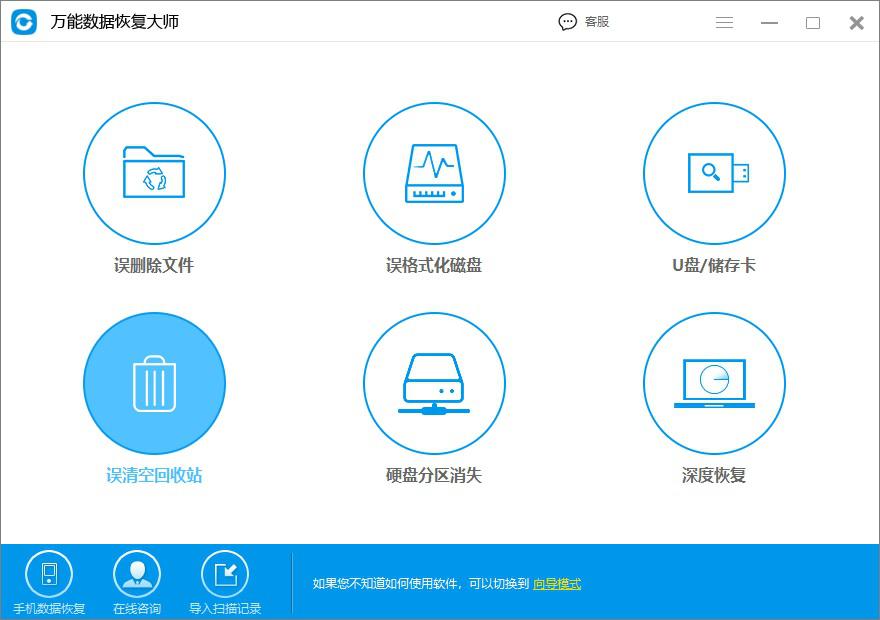This screenshot has height=620, width=880.
Task: Click the U盘/储存卡 text label
Action: [714, 265]
